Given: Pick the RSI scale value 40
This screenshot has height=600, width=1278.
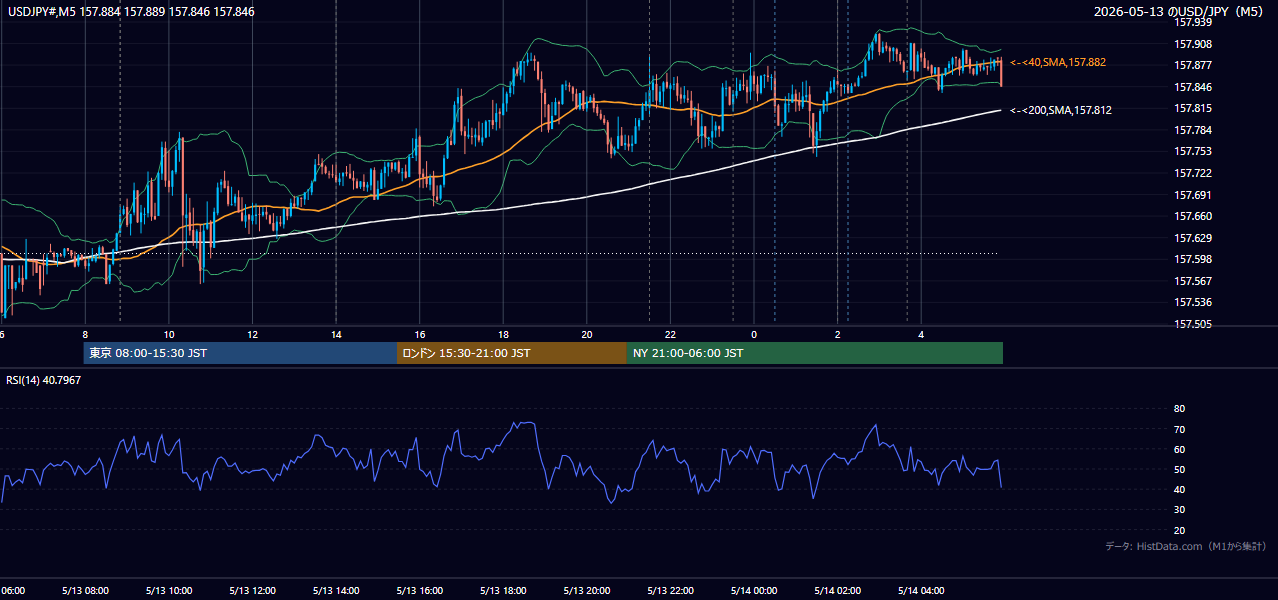Looking at the screenshot, I should tap(1179, 490).
